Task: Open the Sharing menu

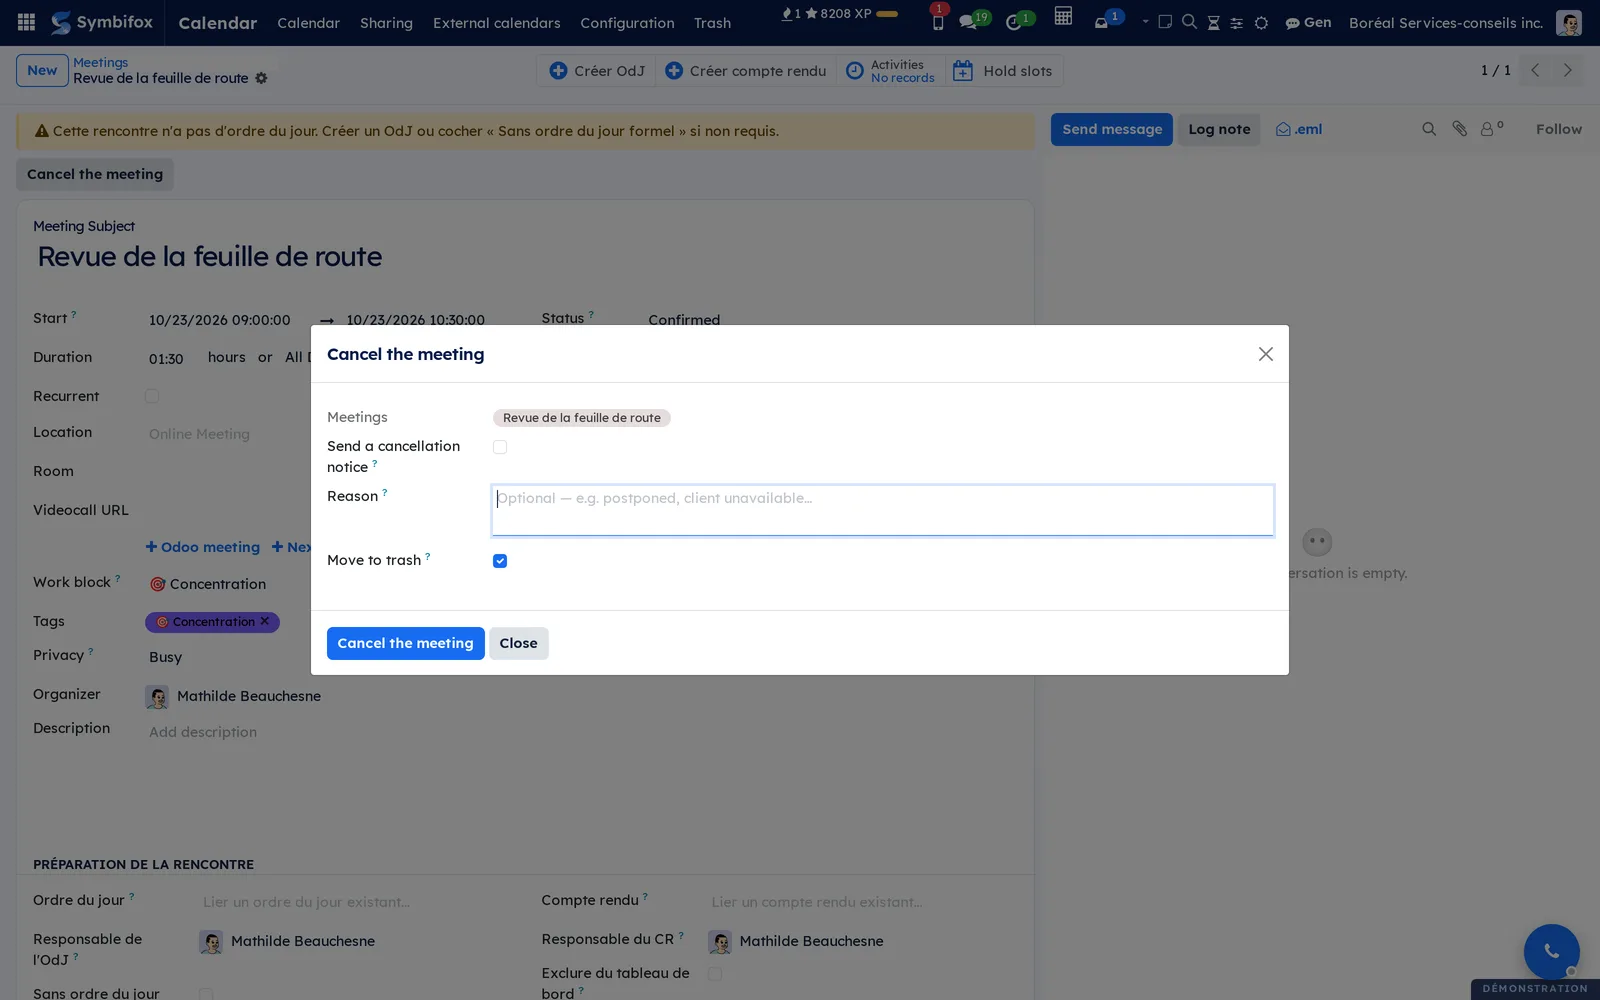Action: coord(386,23)
